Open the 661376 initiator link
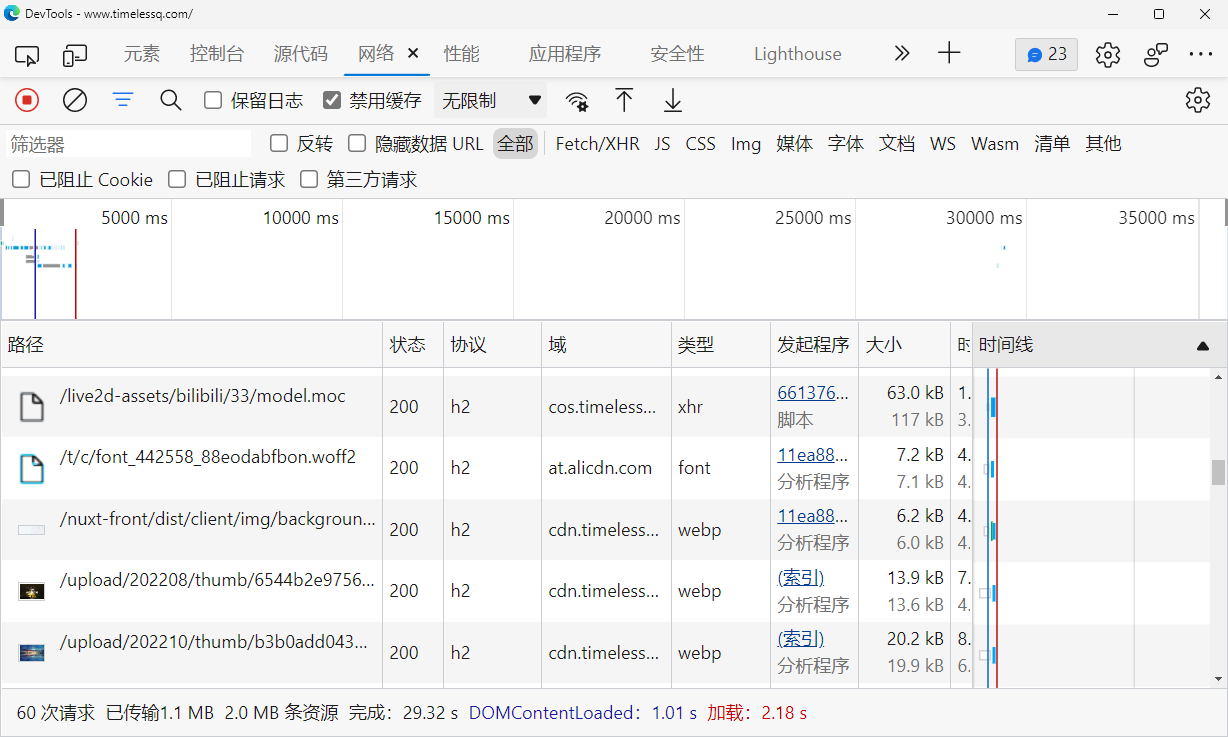Image resolution: width=1228 pixels, height=737 pixels. [x=812, y=393]
